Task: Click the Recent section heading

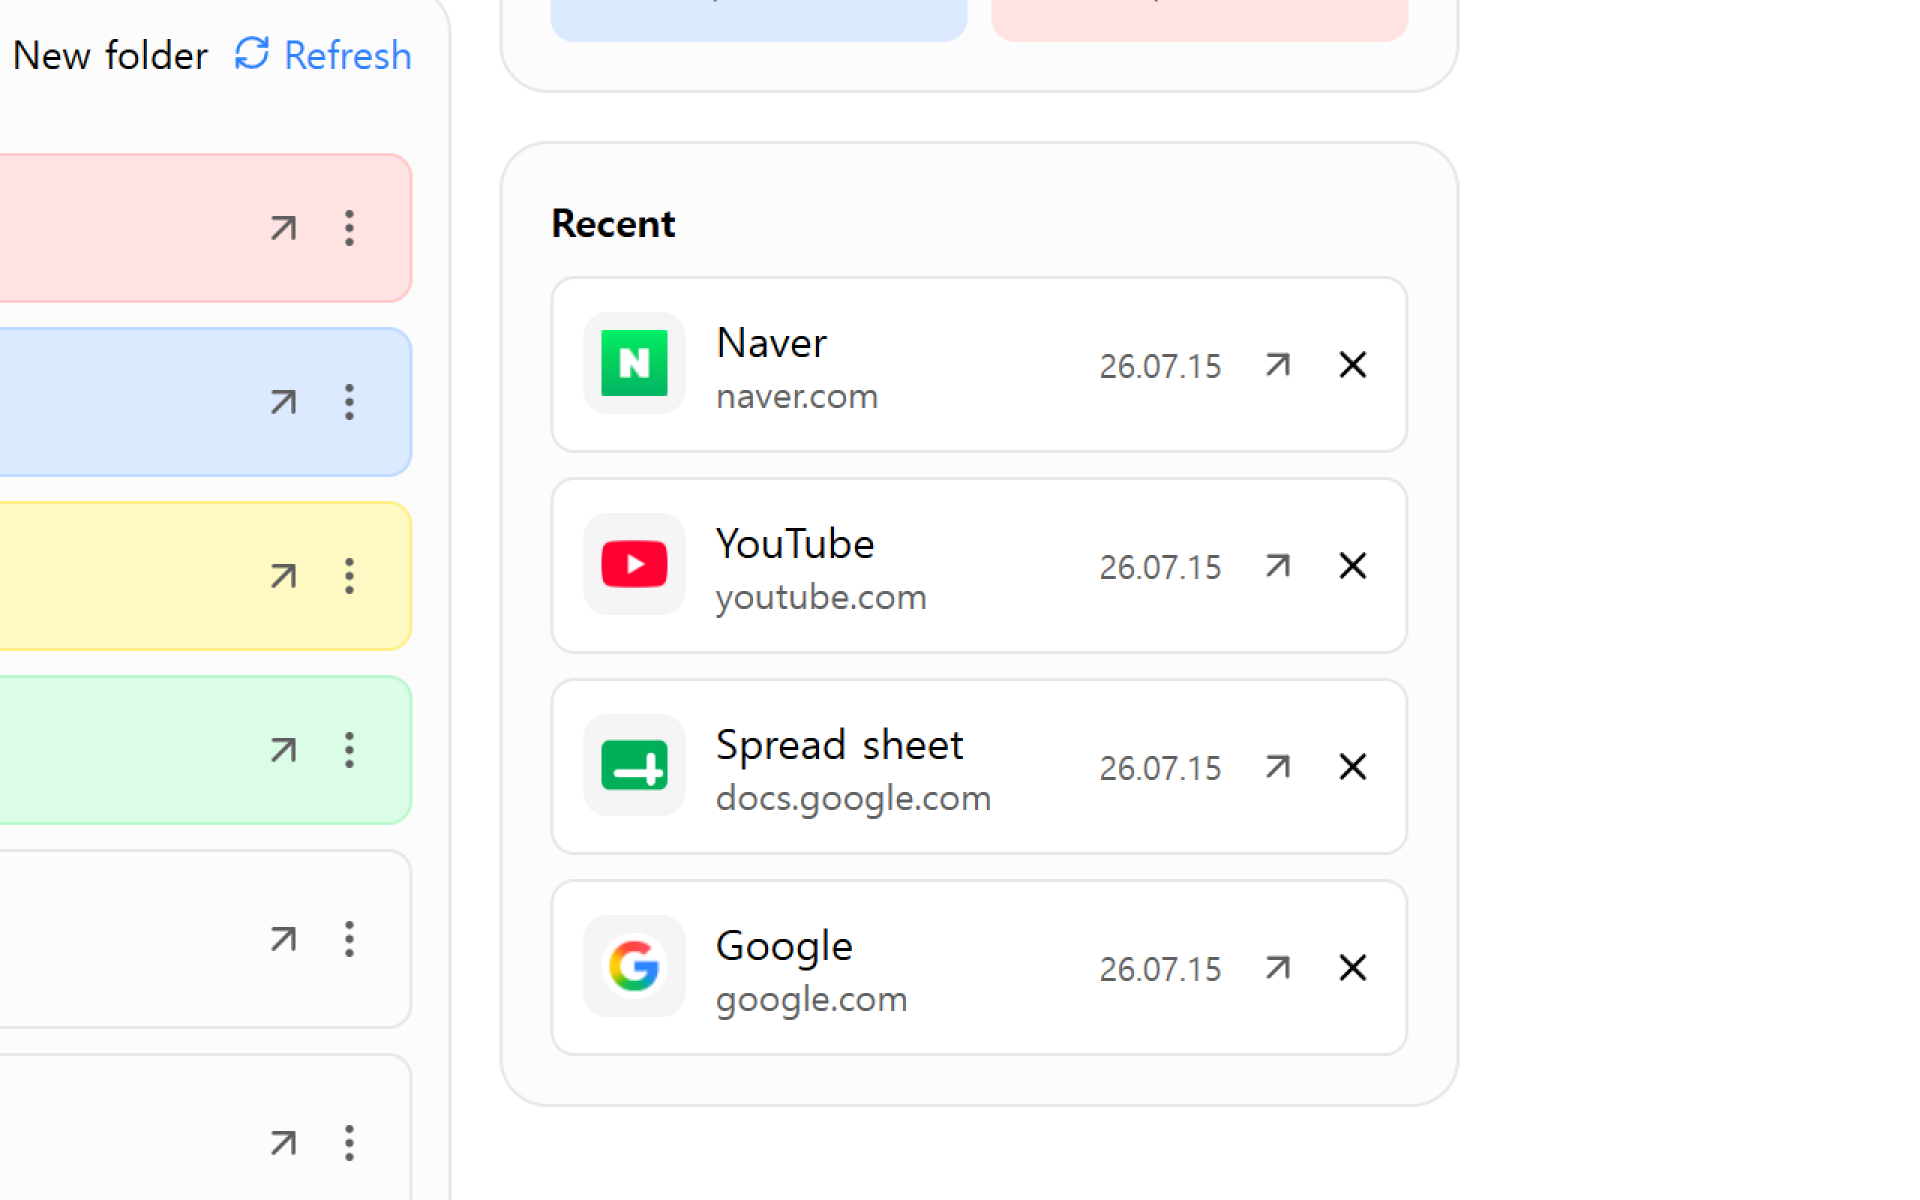Action: [x=613, y=223]
